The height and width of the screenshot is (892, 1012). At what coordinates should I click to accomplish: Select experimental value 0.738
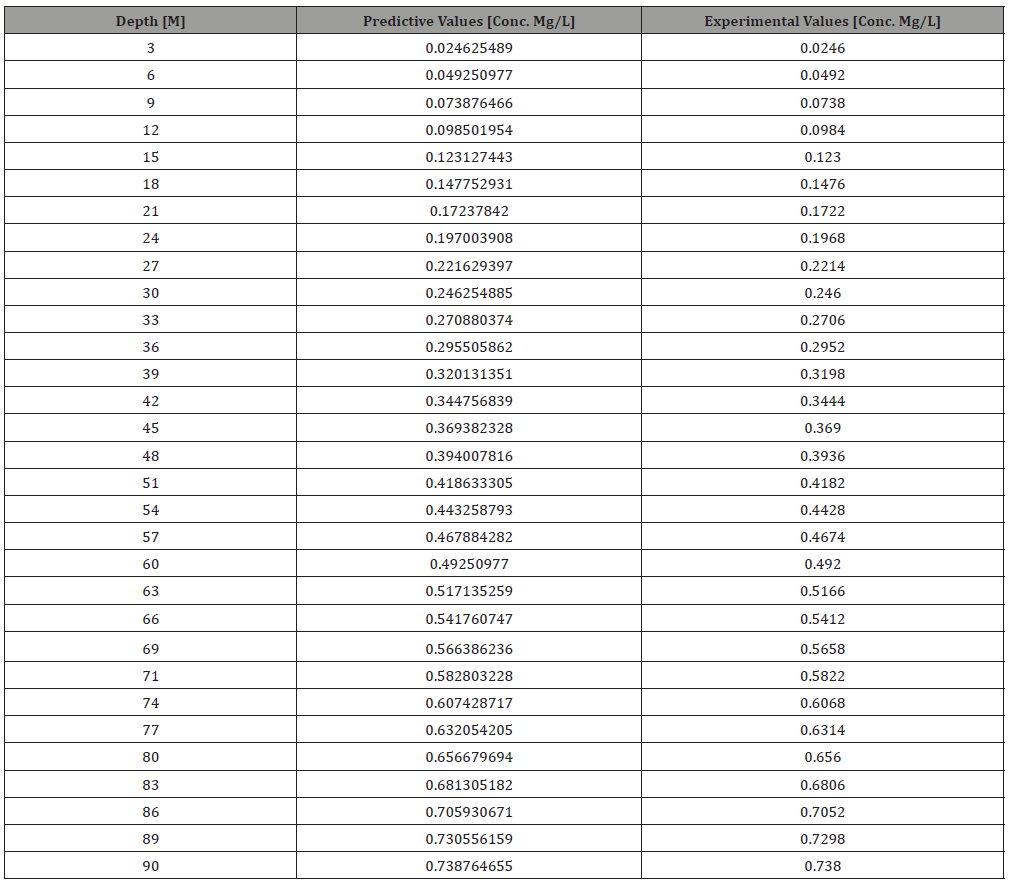[x=823, y=867]
